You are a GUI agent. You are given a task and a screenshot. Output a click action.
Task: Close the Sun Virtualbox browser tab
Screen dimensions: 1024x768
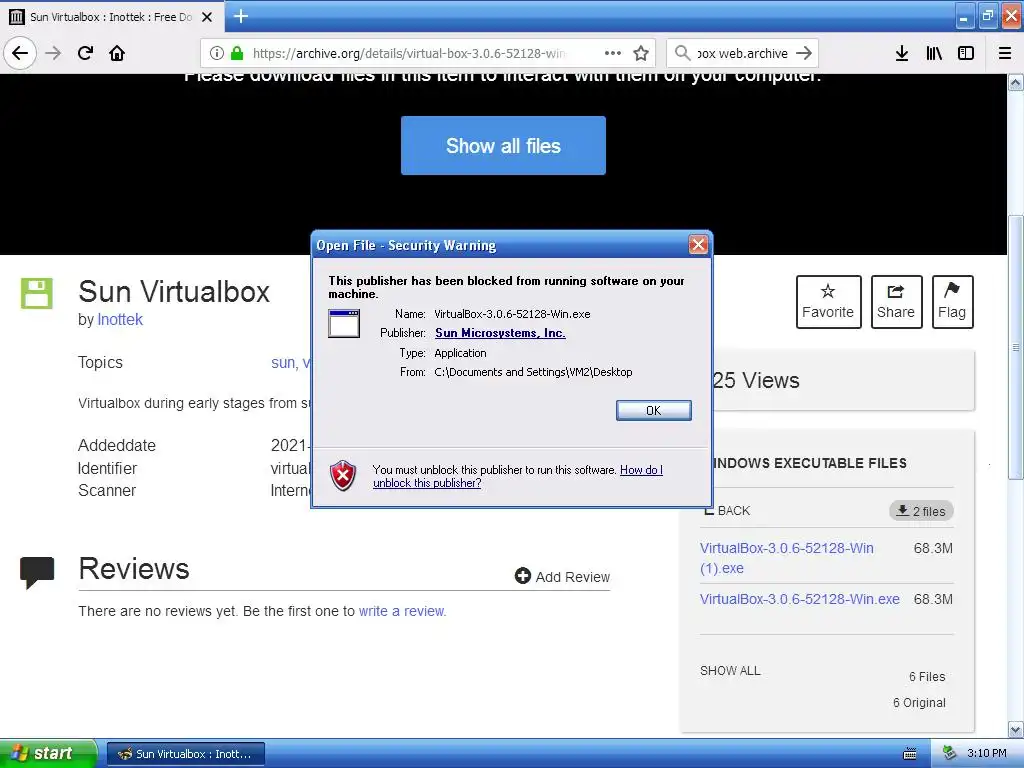pos(207,17)
